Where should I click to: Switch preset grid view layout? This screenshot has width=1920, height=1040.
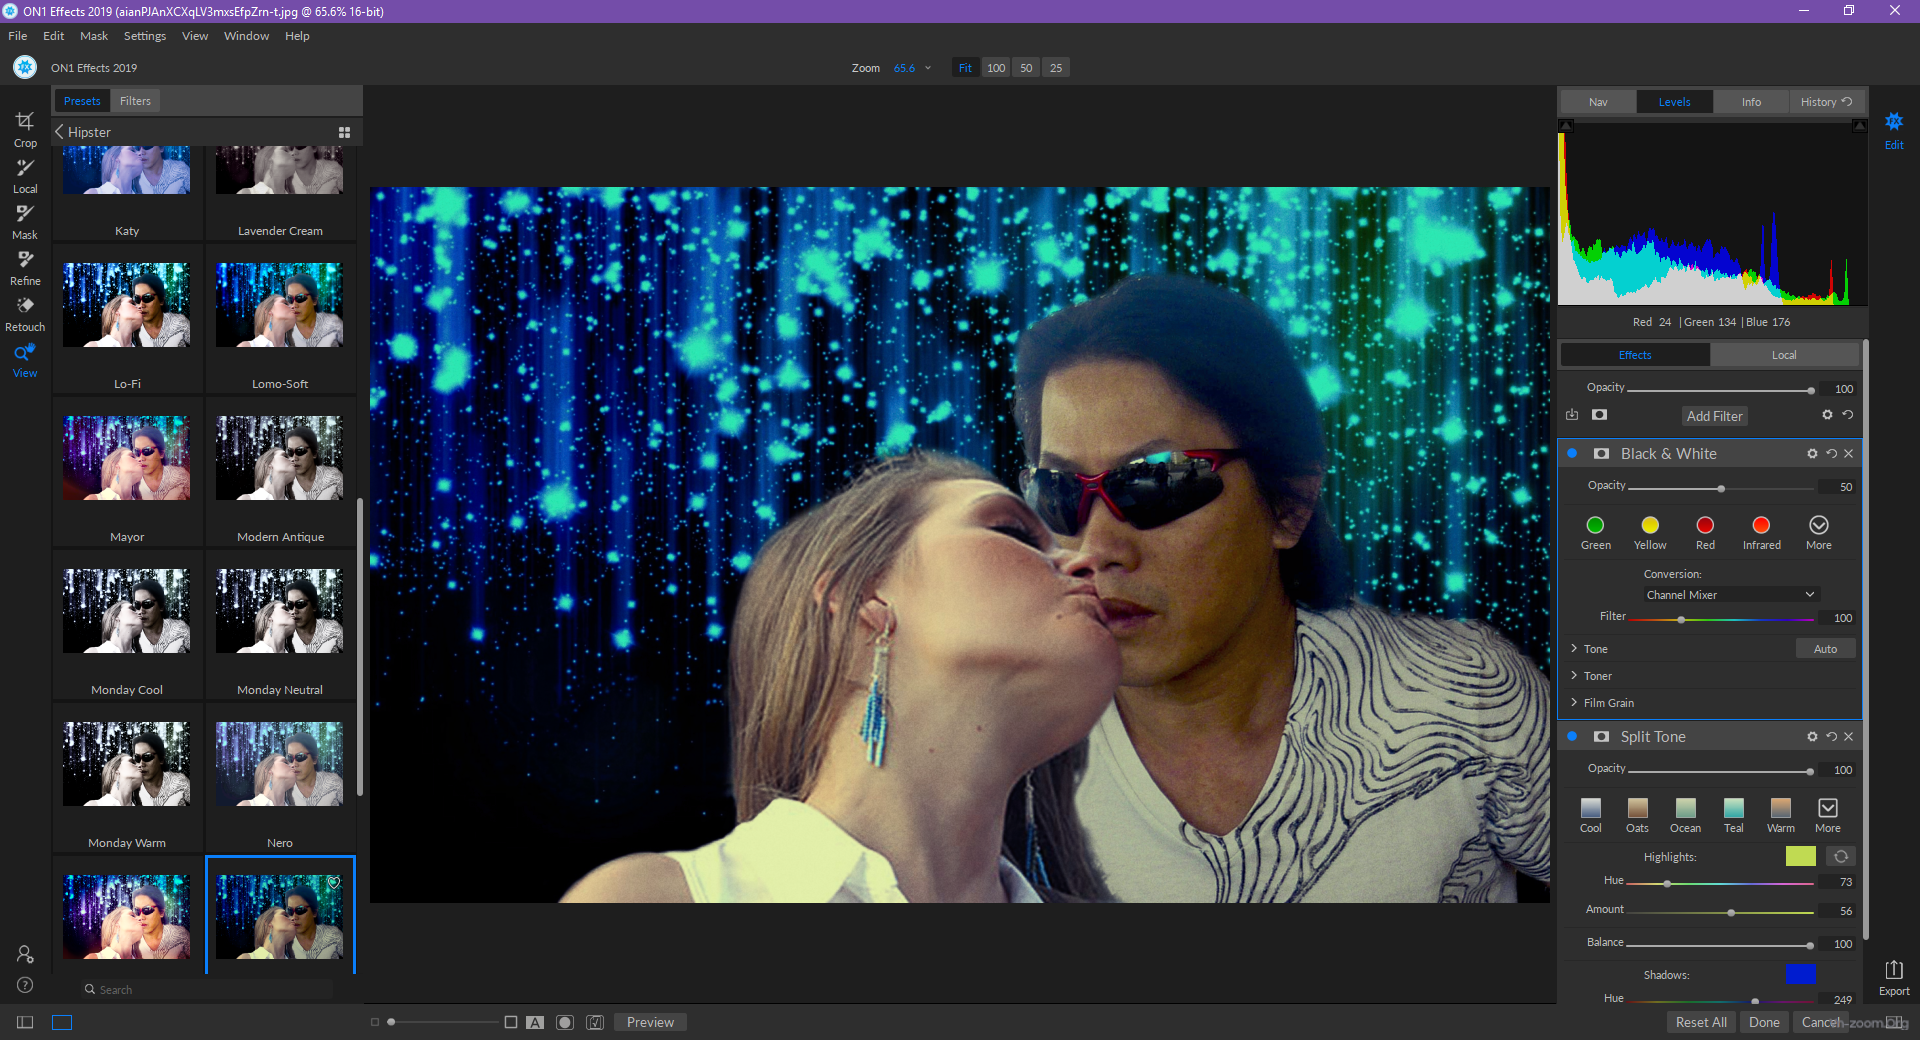click(344, 132)
